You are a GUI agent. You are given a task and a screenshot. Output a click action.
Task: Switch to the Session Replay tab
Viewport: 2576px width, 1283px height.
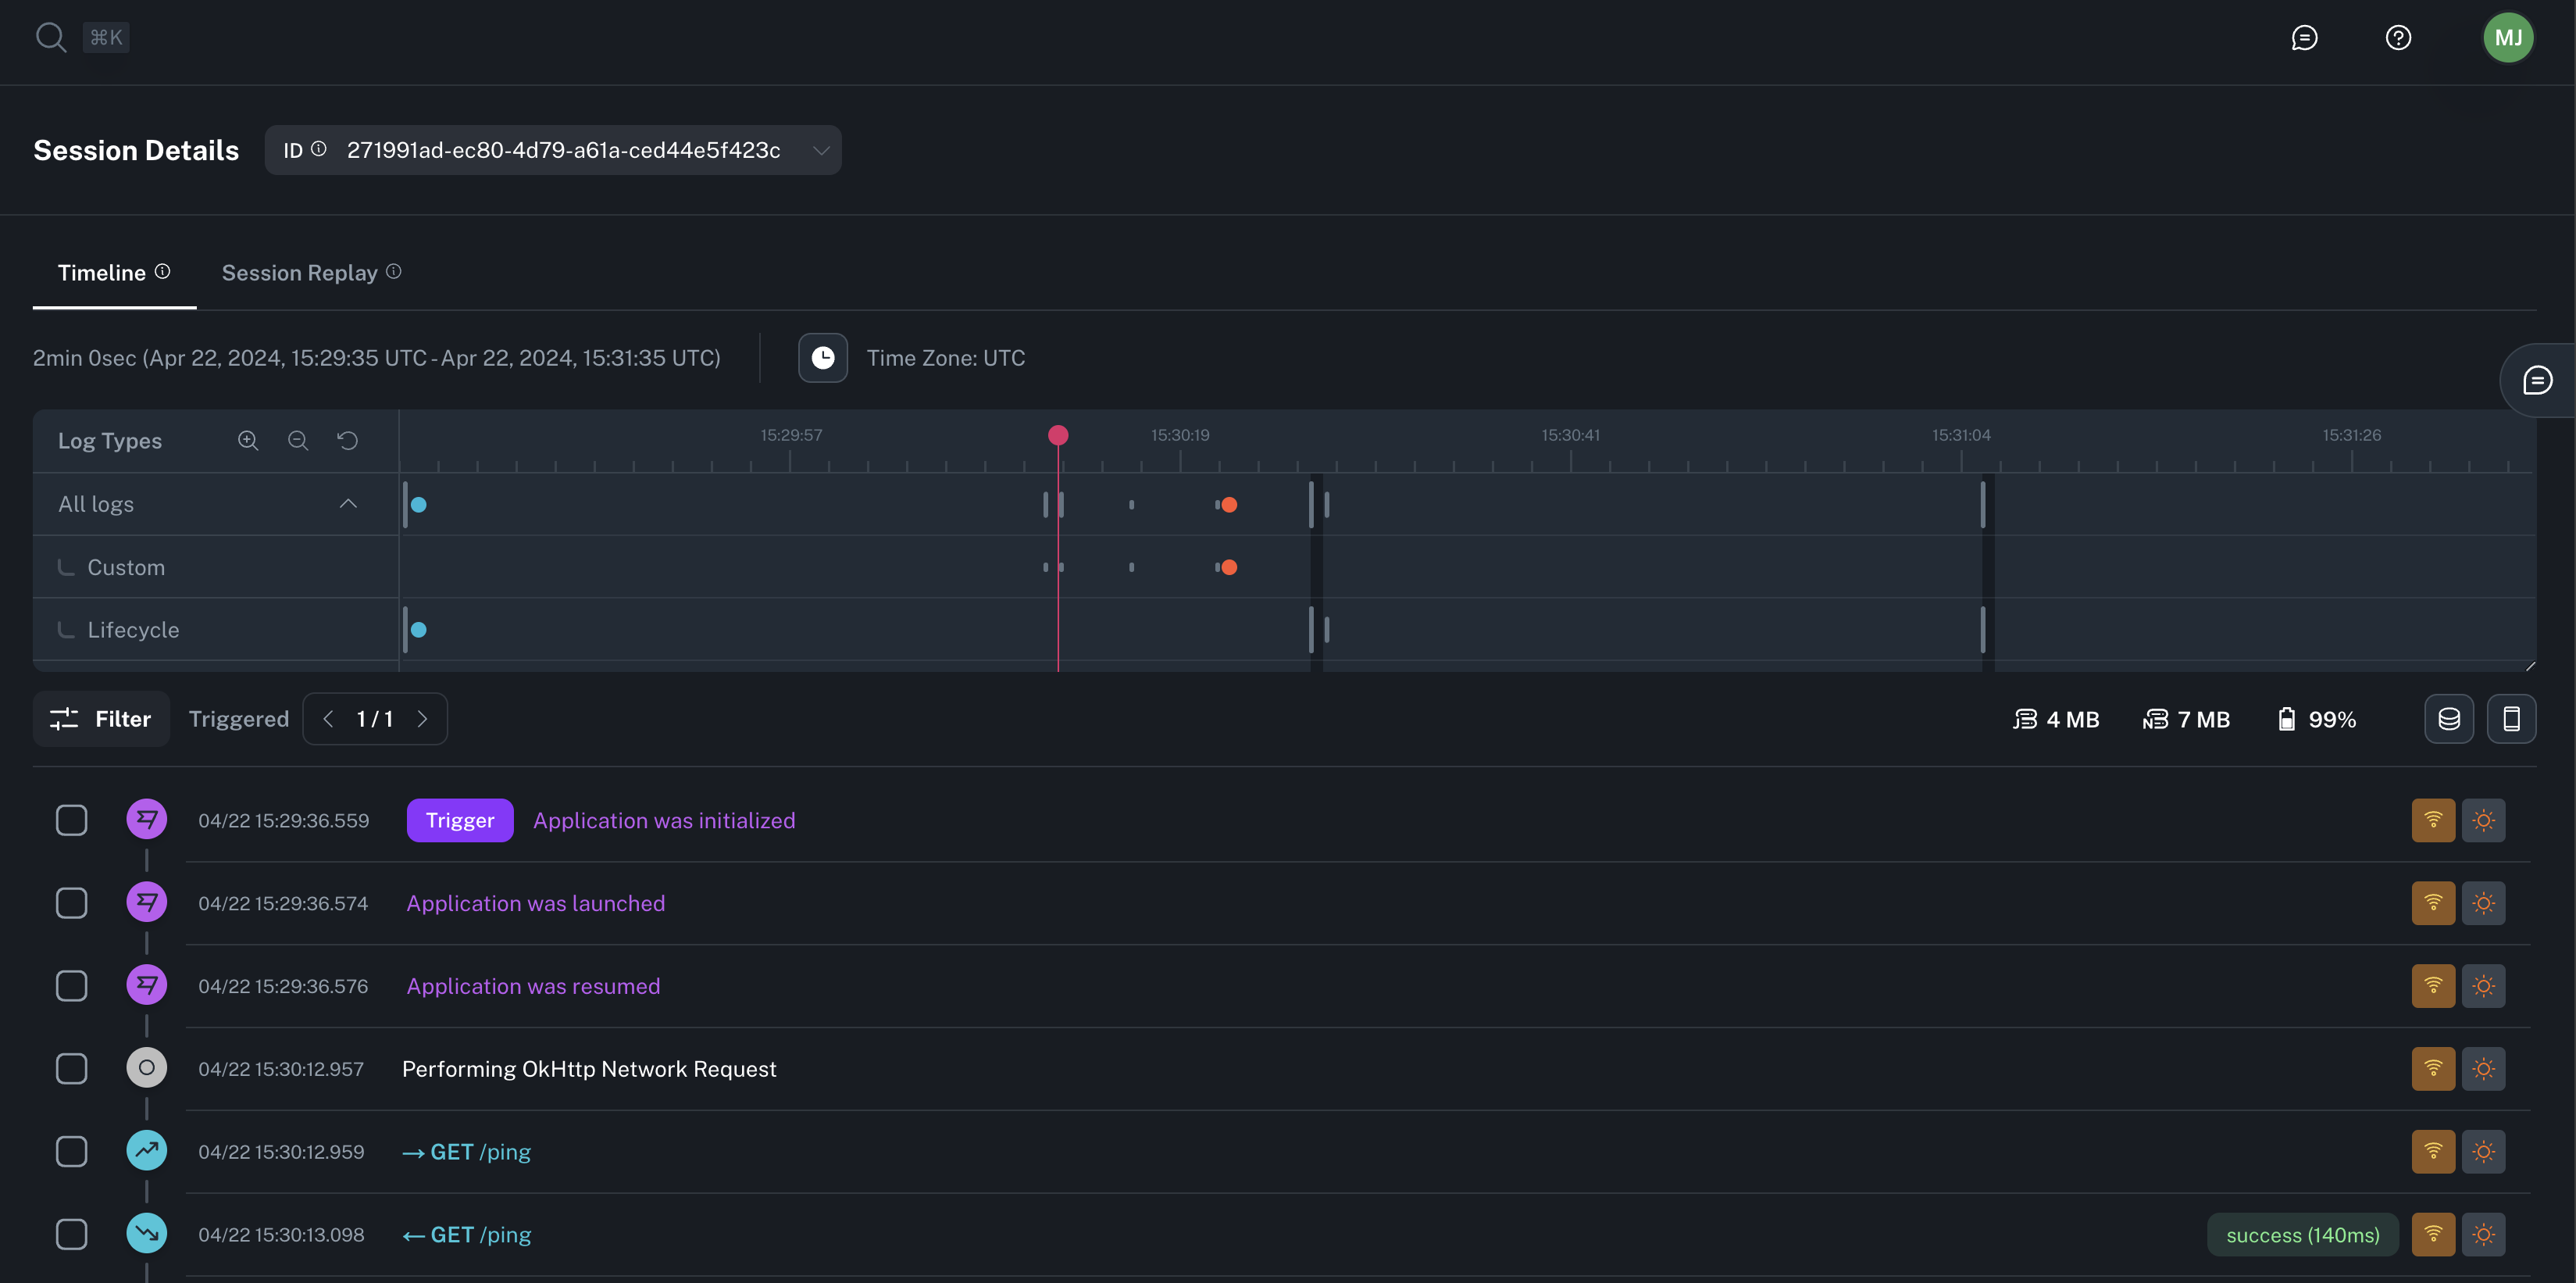coord(299,272)
